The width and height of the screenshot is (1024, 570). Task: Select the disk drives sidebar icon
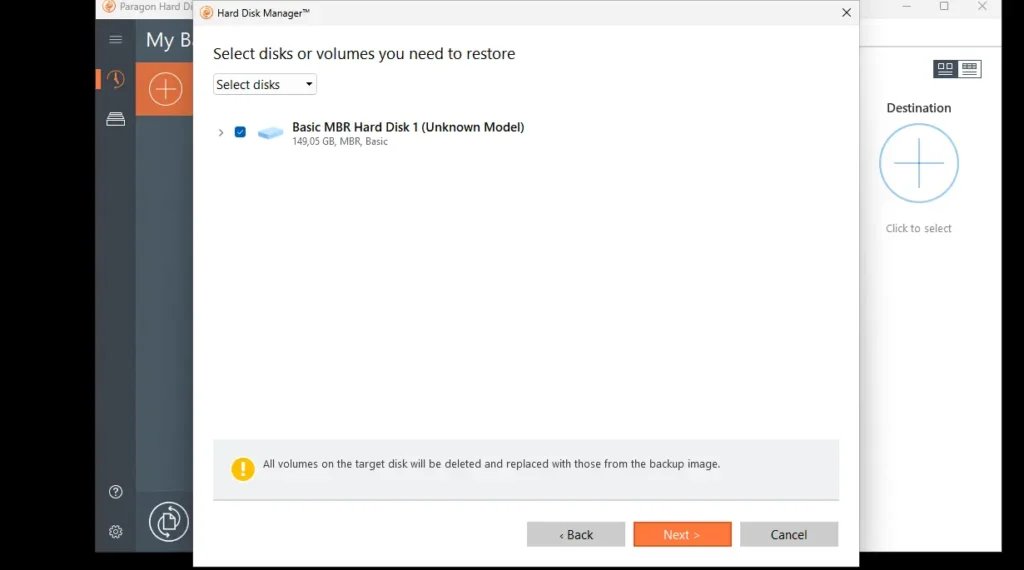pyautogui.click(x=116, y=120)
